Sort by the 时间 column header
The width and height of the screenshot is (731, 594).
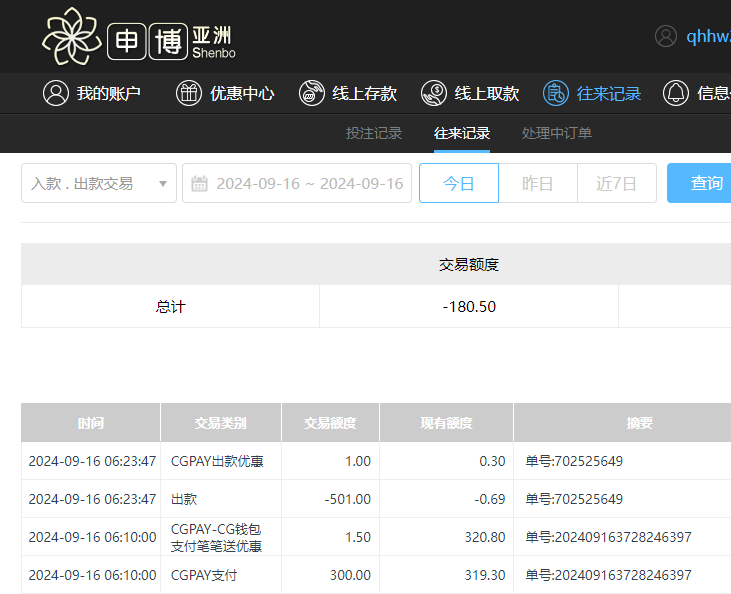pos(91,423)
